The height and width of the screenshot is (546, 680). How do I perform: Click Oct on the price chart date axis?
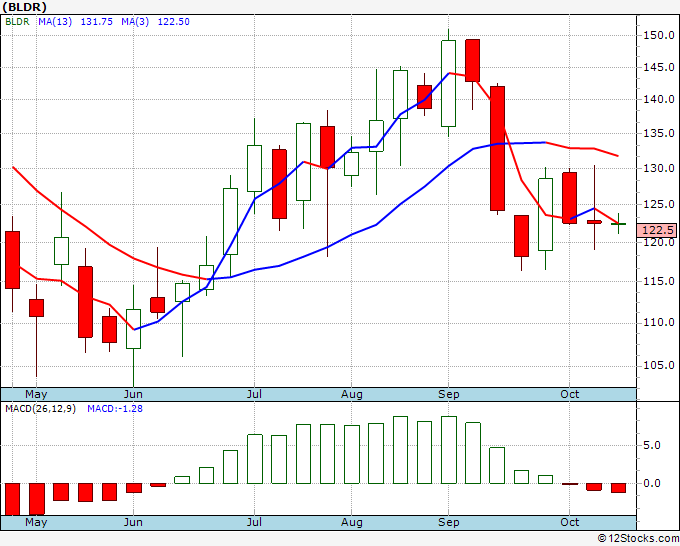coord(569,394)
